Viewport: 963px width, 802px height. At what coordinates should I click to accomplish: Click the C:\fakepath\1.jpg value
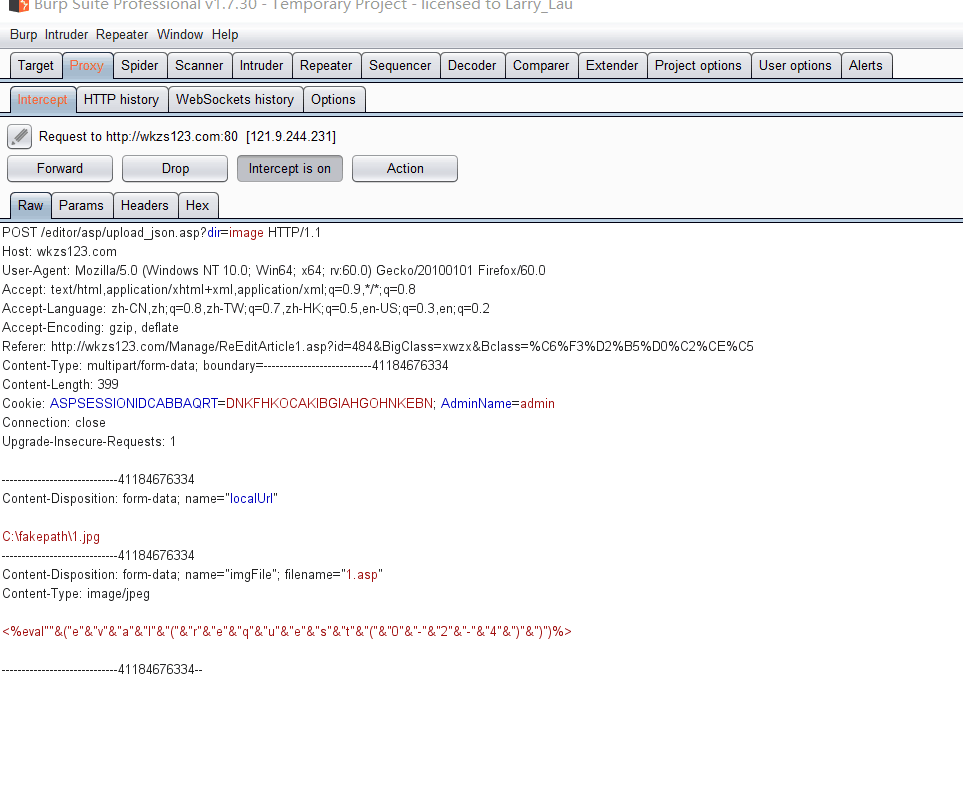(51, 537)
